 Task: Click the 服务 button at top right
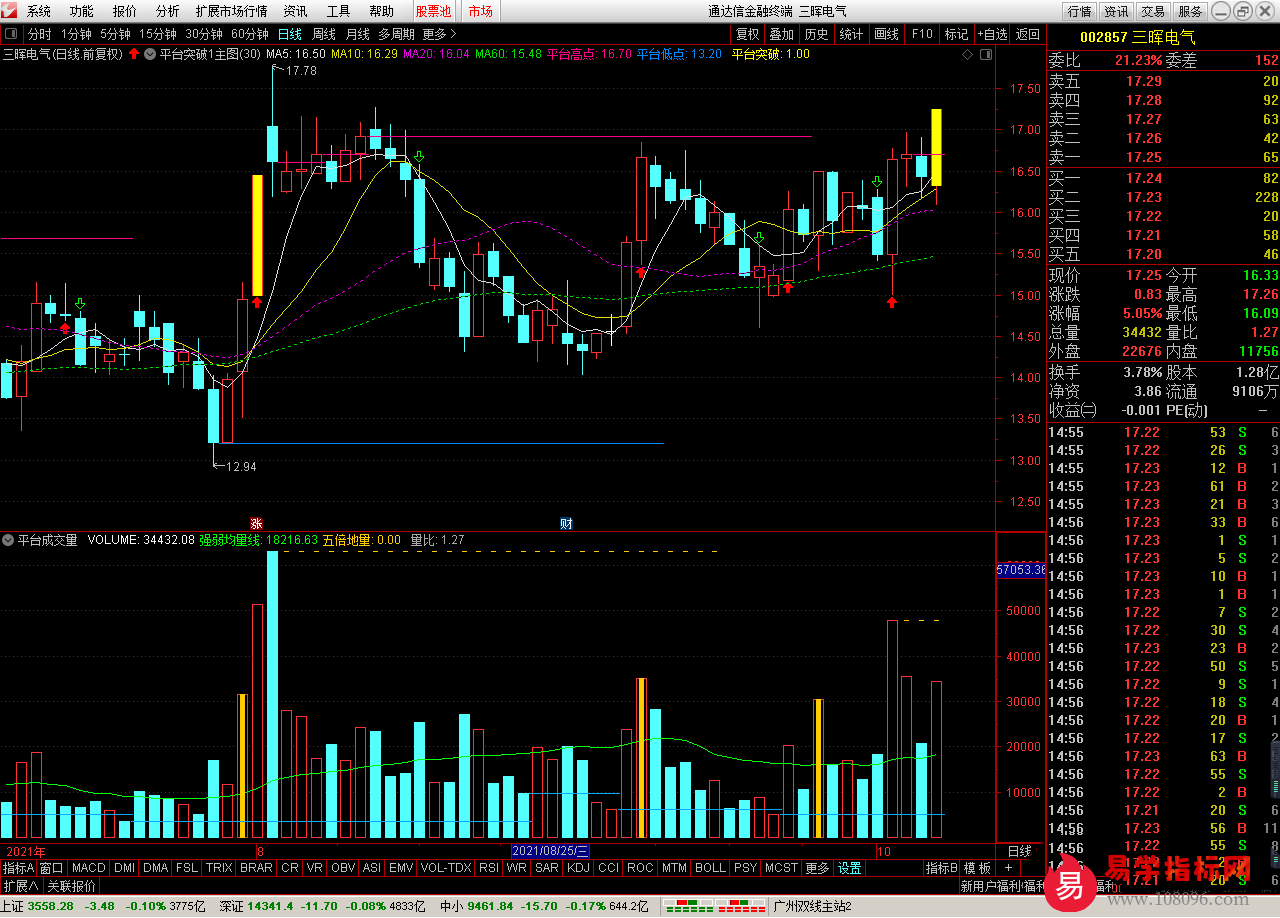tap(1190, 11)
